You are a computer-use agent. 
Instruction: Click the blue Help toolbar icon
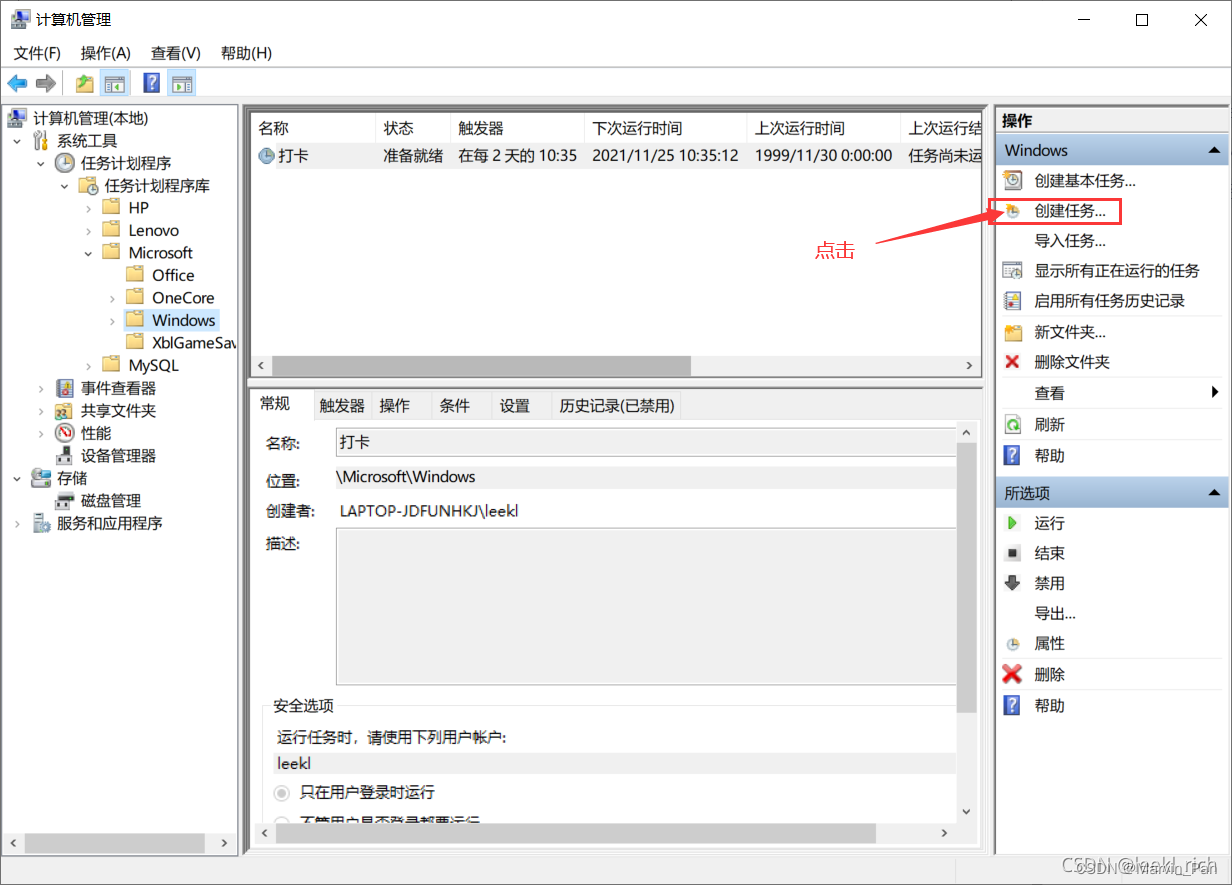pos(152,83)
